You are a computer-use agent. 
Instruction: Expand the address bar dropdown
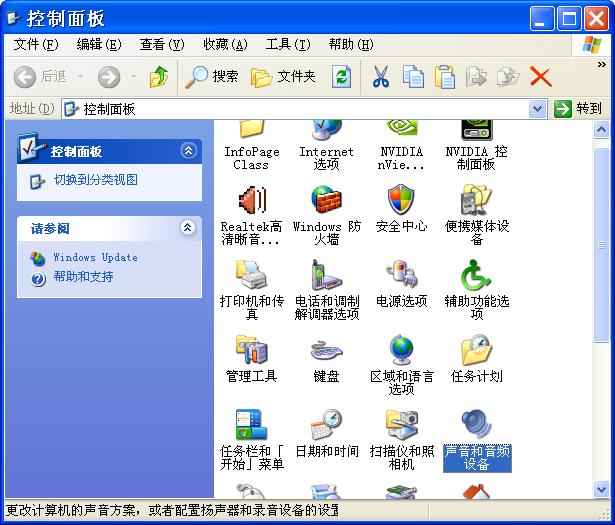[x=537, y=109]
